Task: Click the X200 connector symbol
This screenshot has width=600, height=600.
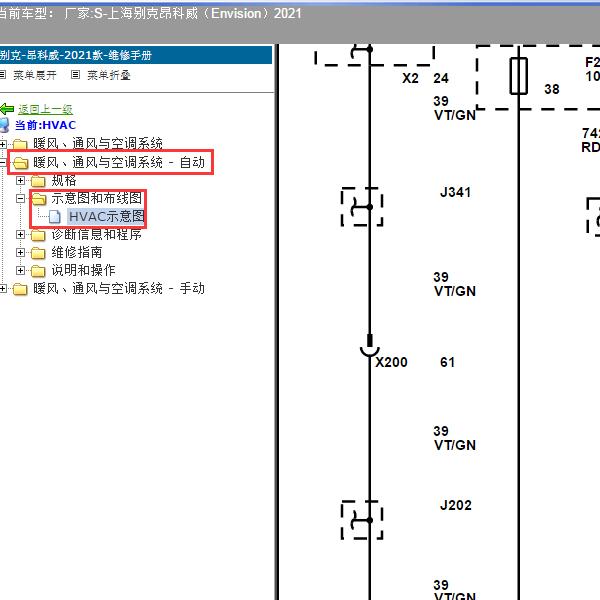Action: [370, 346]
